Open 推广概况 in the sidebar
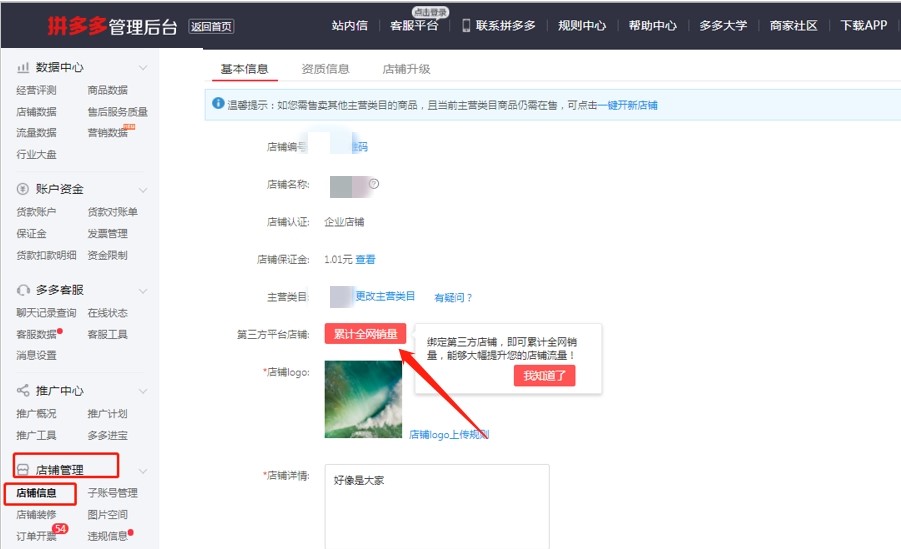 tap(36, 413)
